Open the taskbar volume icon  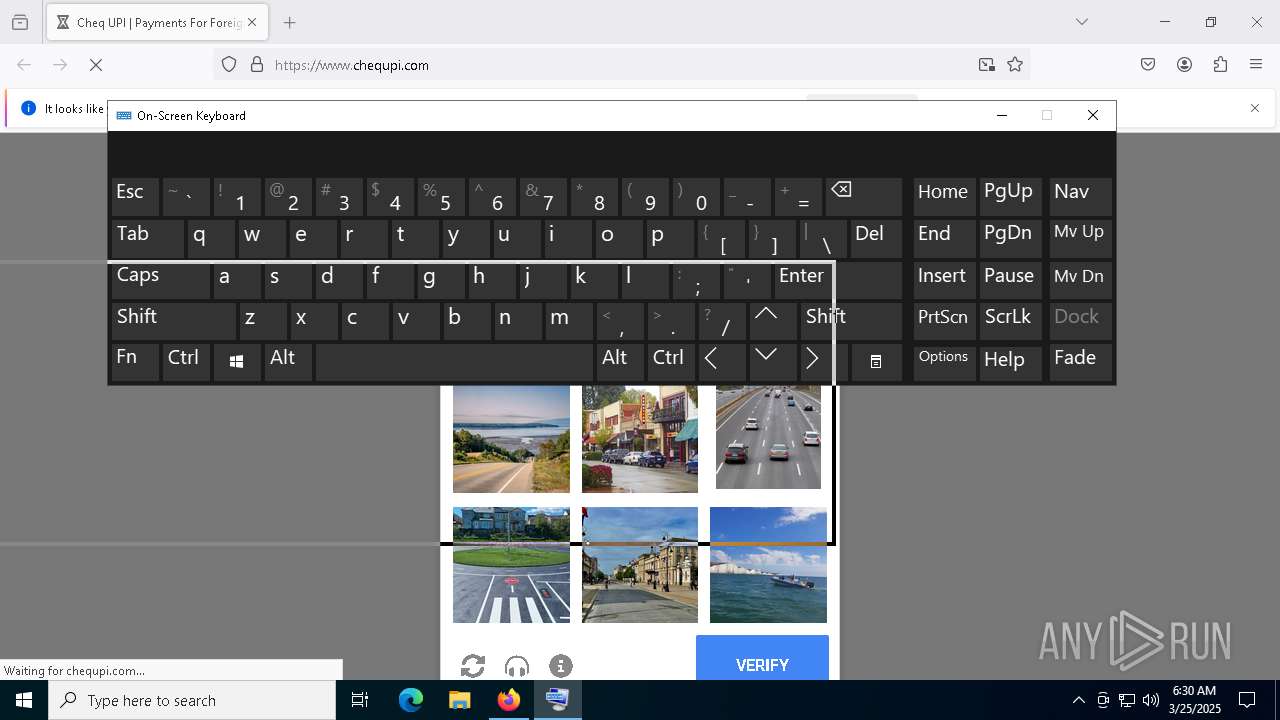1151,700
